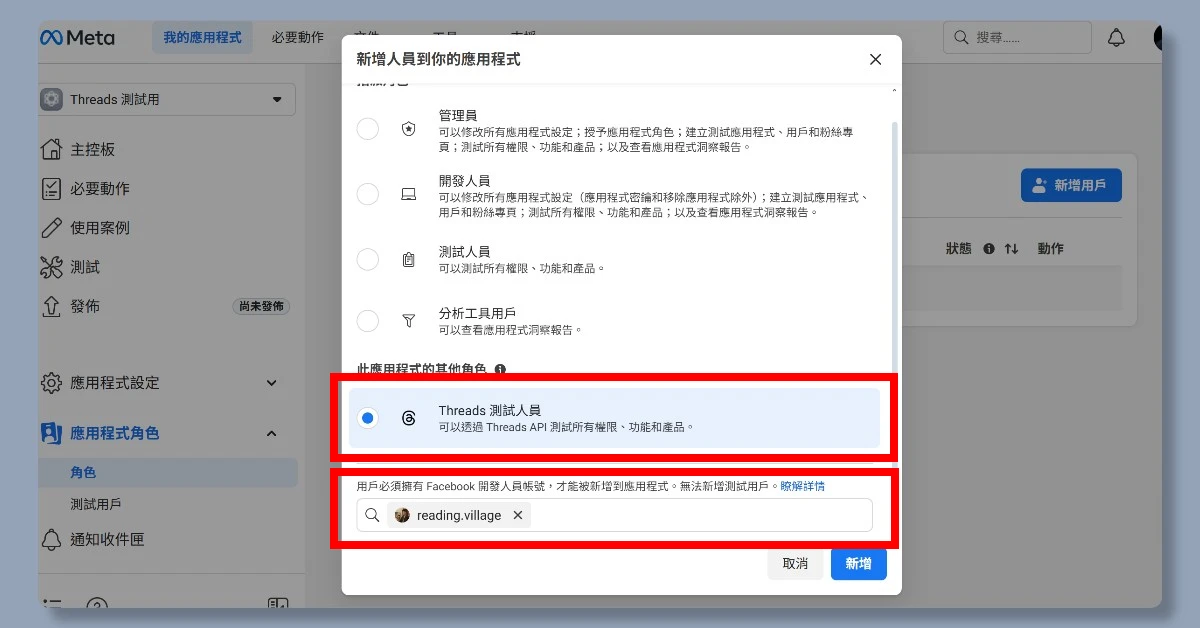The height and width of the screenshot is (628, 1200).
Task: Remove the reading.village chip
Action: (517, 515)
